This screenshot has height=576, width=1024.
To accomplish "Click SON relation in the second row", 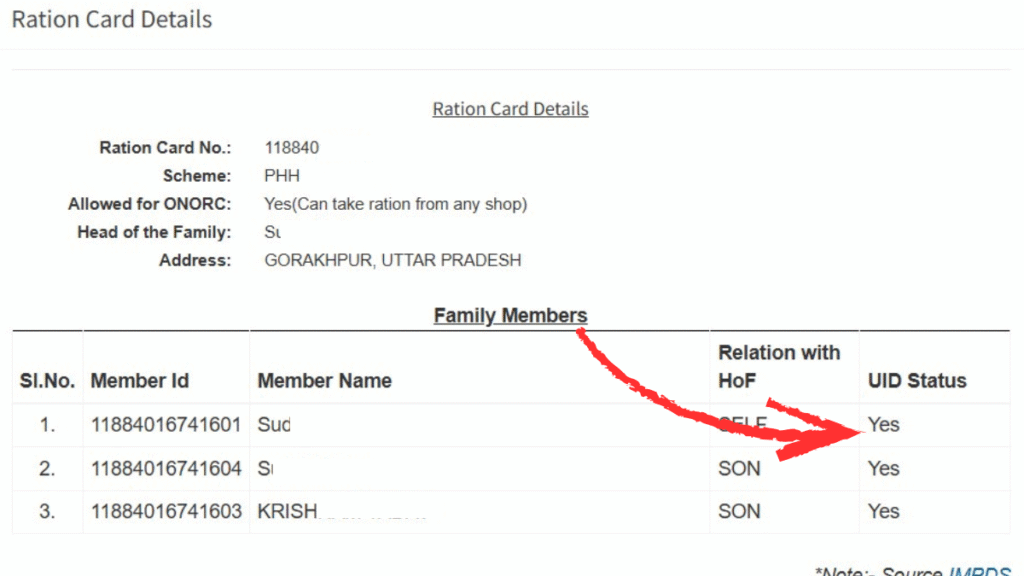I will pyautogui.click(x=739, y=468).
